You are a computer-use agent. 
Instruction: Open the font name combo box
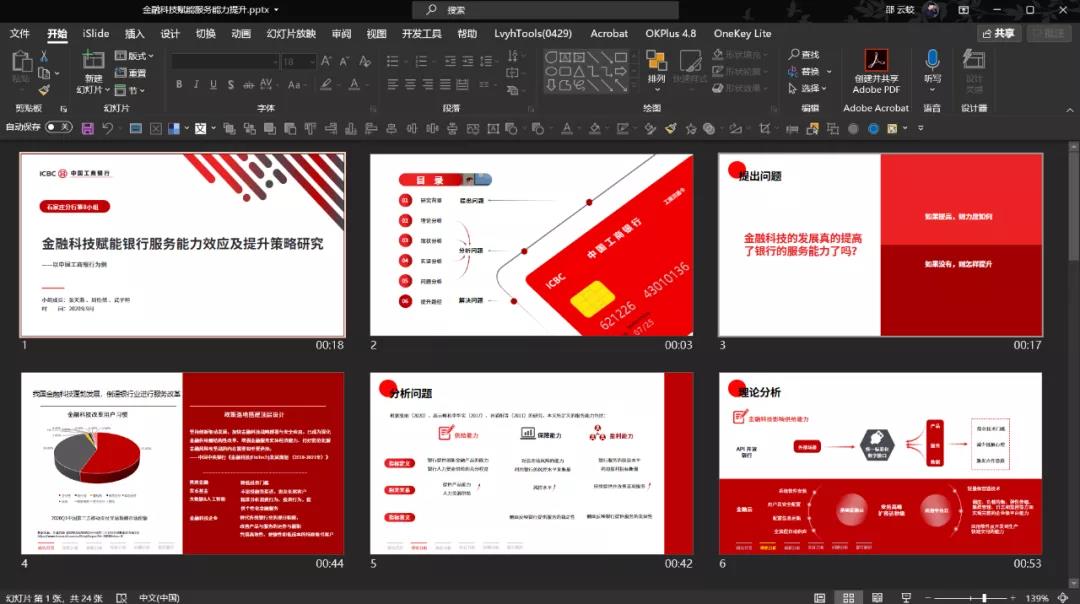pos(225,62)
